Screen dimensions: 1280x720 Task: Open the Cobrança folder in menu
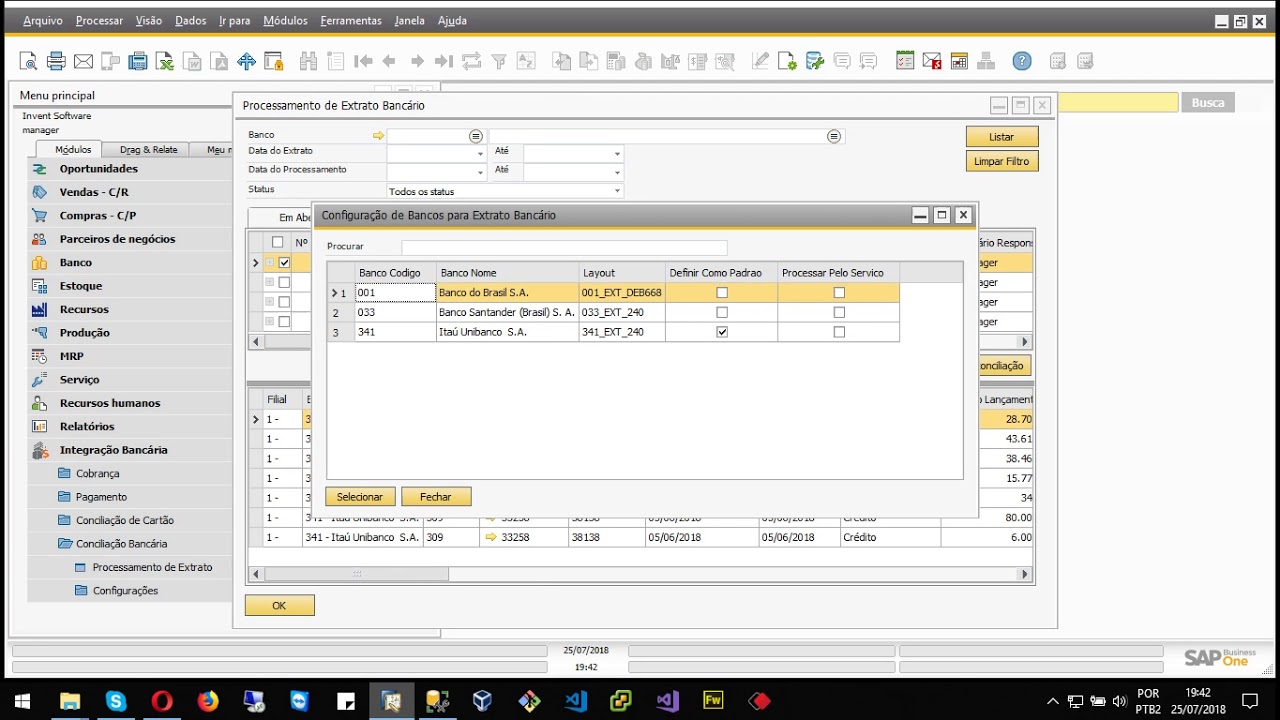pos(97,473)
